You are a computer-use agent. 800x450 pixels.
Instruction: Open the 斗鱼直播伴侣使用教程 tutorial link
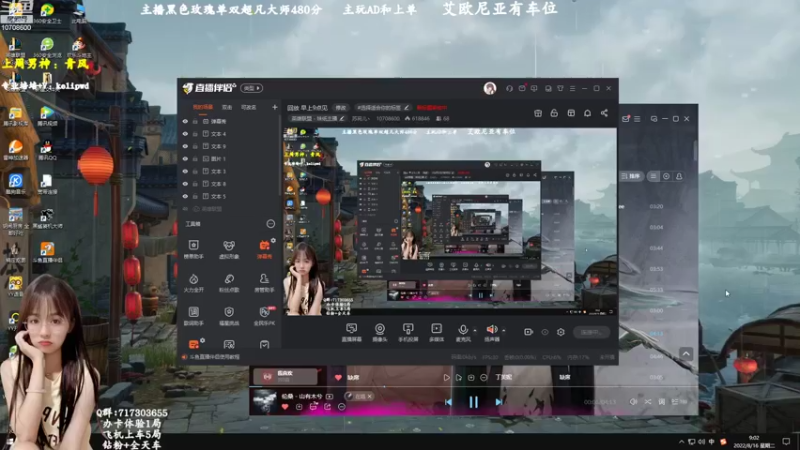pos(214,357)
